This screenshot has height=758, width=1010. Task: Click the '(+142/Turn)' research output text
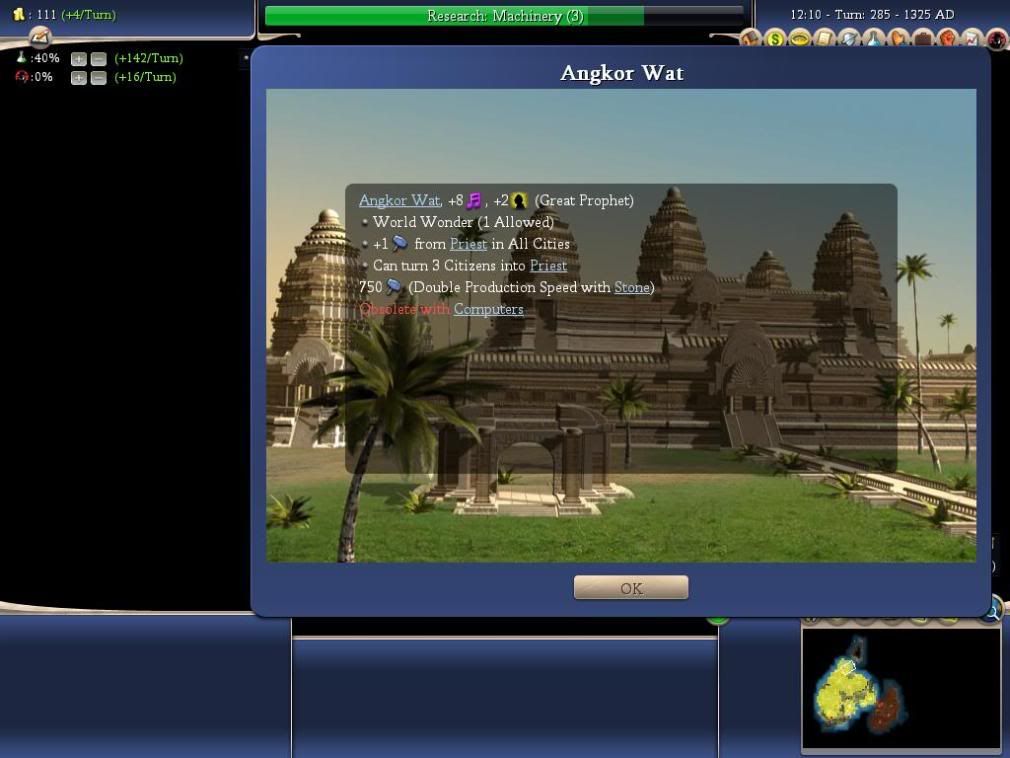tap(149, 58)
